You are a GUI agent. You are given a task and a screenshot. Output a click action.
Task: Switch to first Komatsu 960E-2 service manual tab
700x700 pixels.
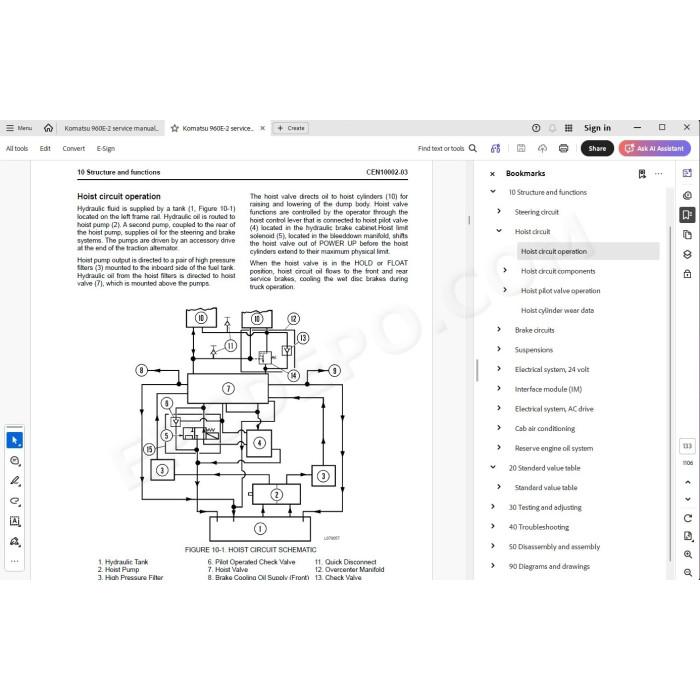click(111, 128)
